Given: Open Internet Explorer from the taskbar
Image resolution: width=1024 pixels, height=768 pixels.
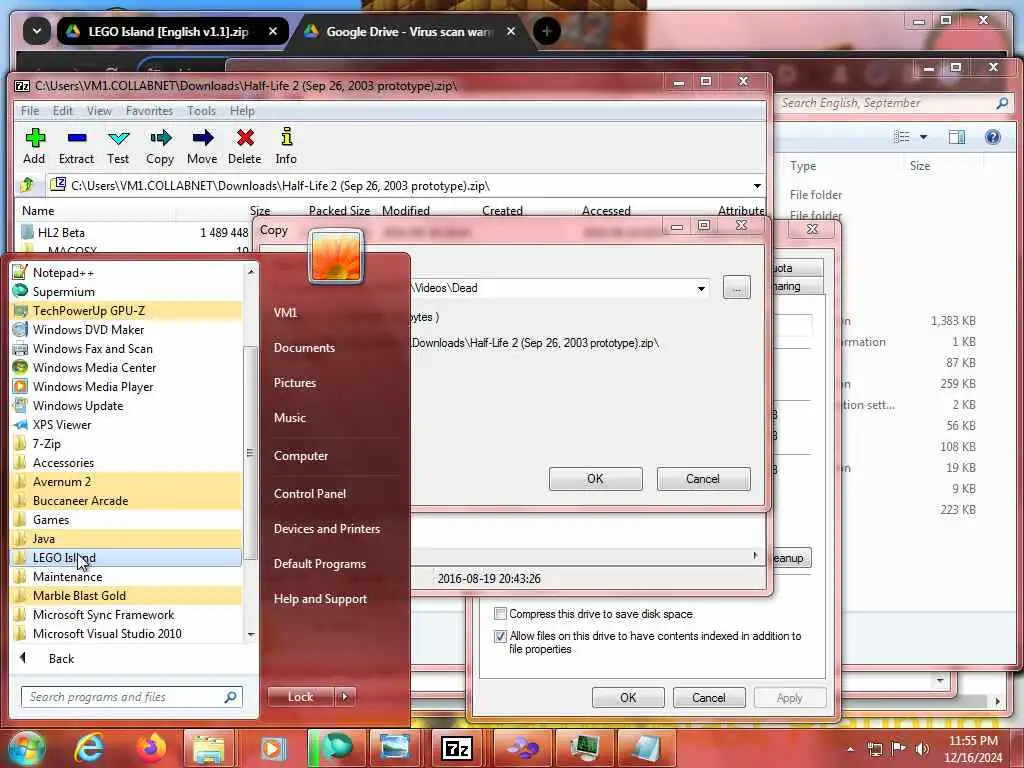Looking at the screenshot, I should pos(88,748).
